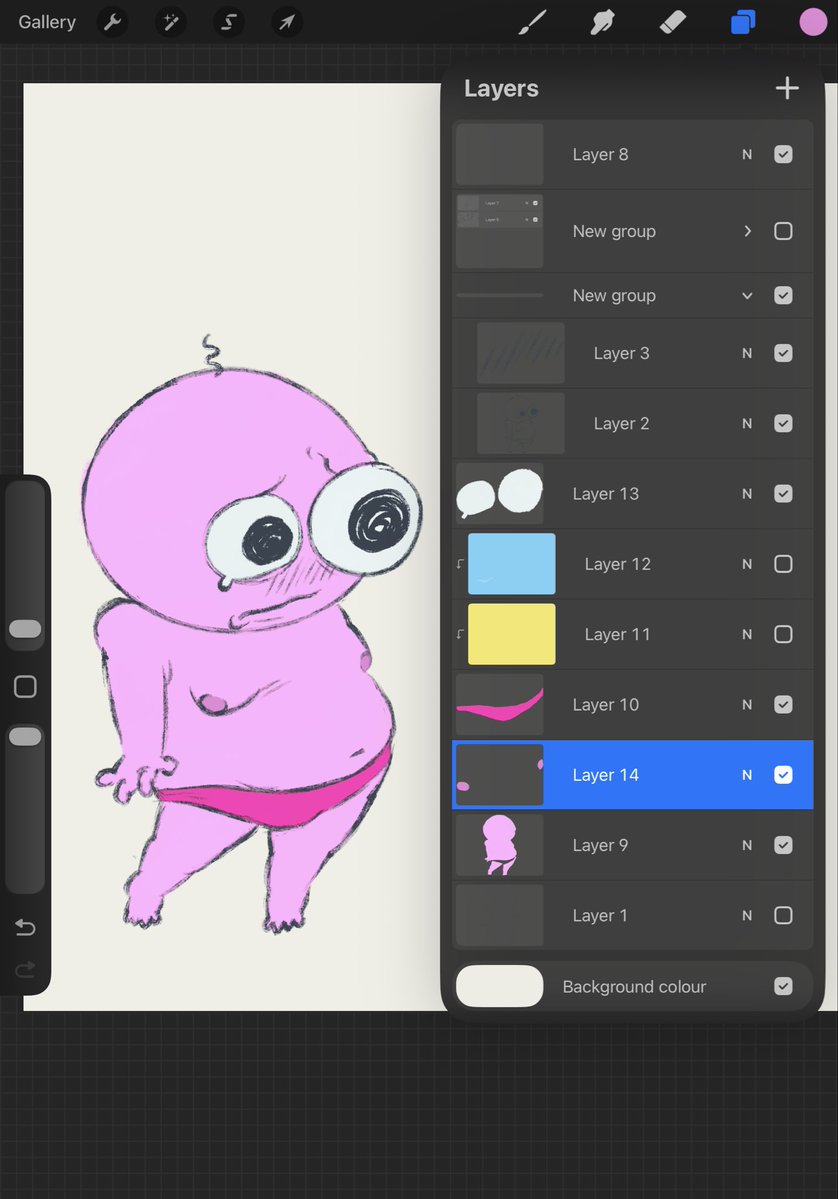Hide the selected Layer 14
The height and width of the screenshot is (1199, 838).
[783, 775]
